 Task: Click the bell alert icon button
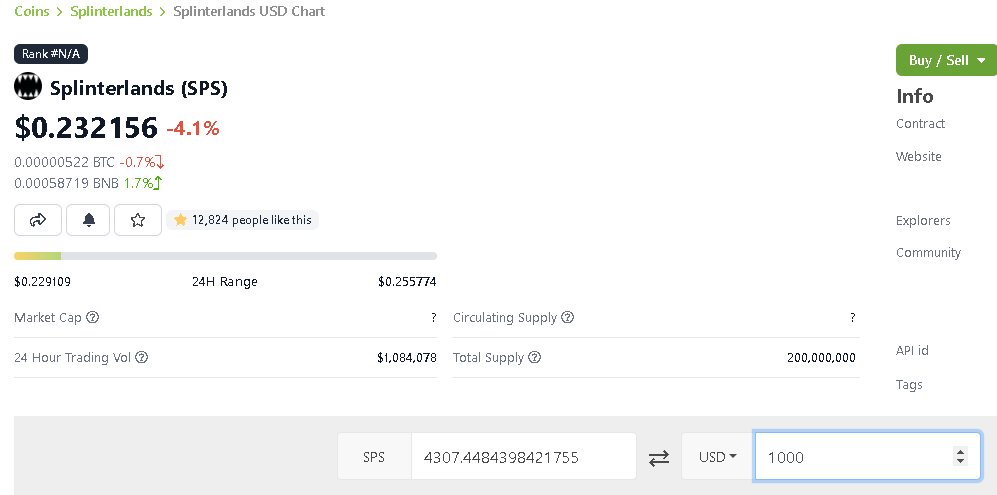88,220
